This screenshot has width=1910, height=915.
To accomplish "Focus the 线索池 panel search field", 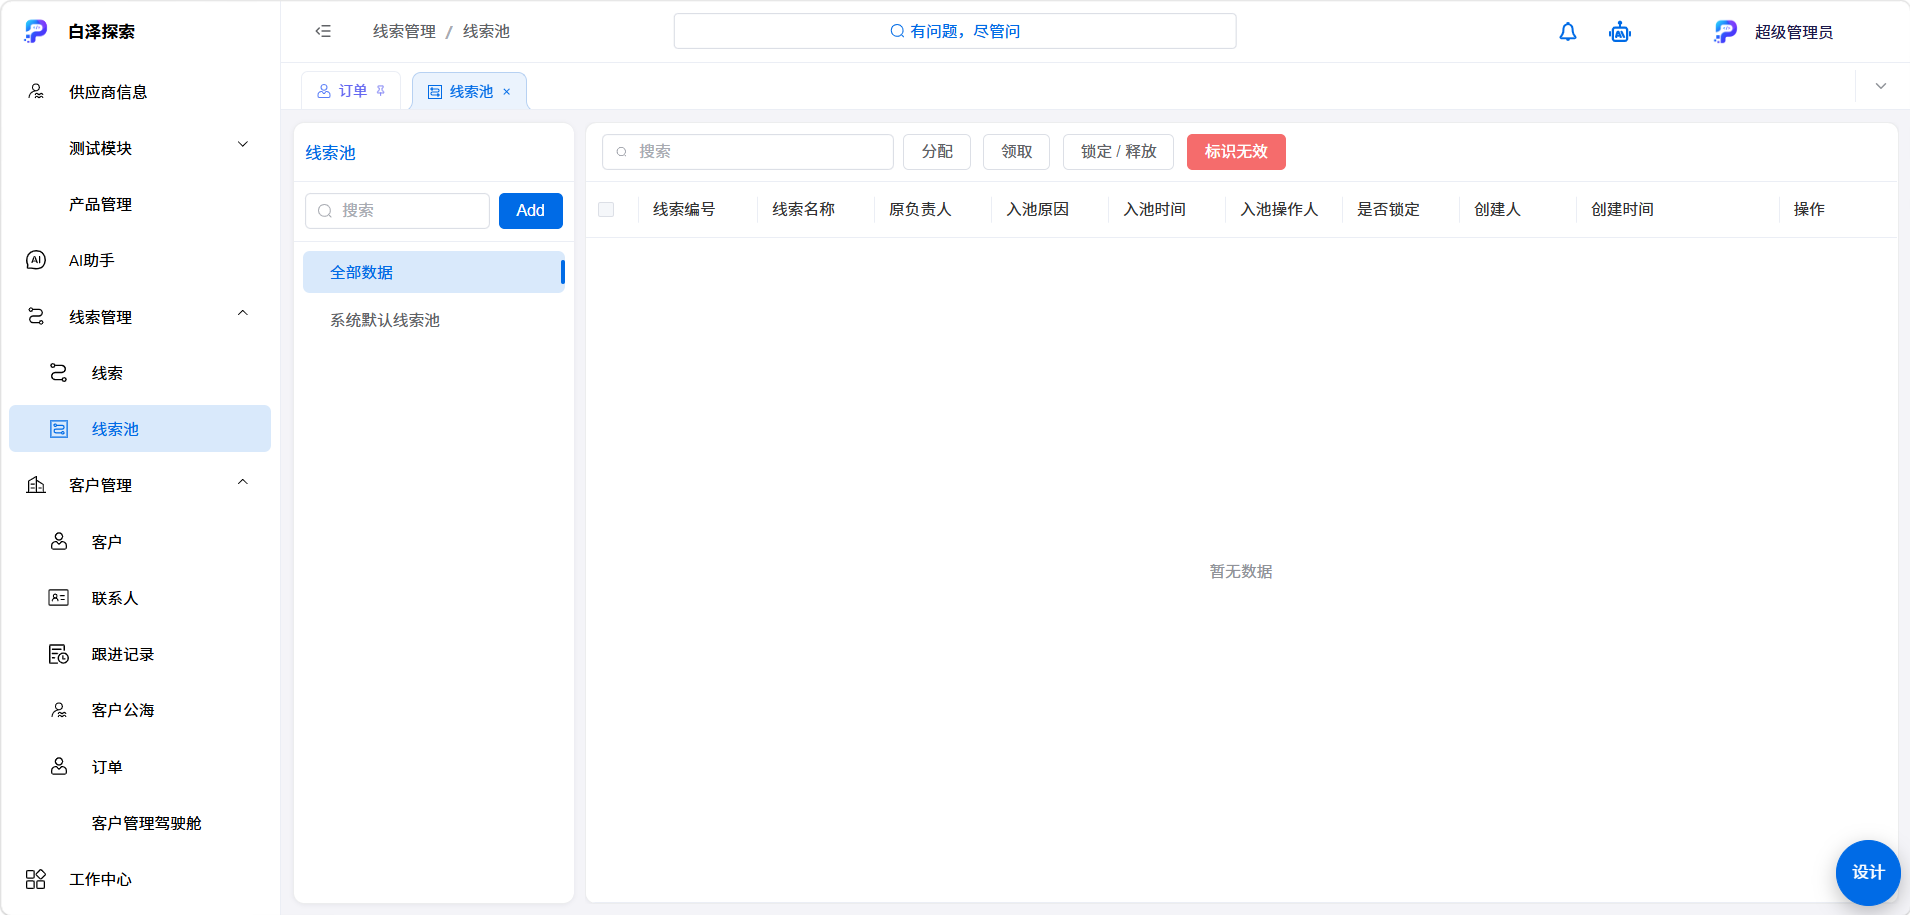I will pyautogui.click(x=397, y=211).
